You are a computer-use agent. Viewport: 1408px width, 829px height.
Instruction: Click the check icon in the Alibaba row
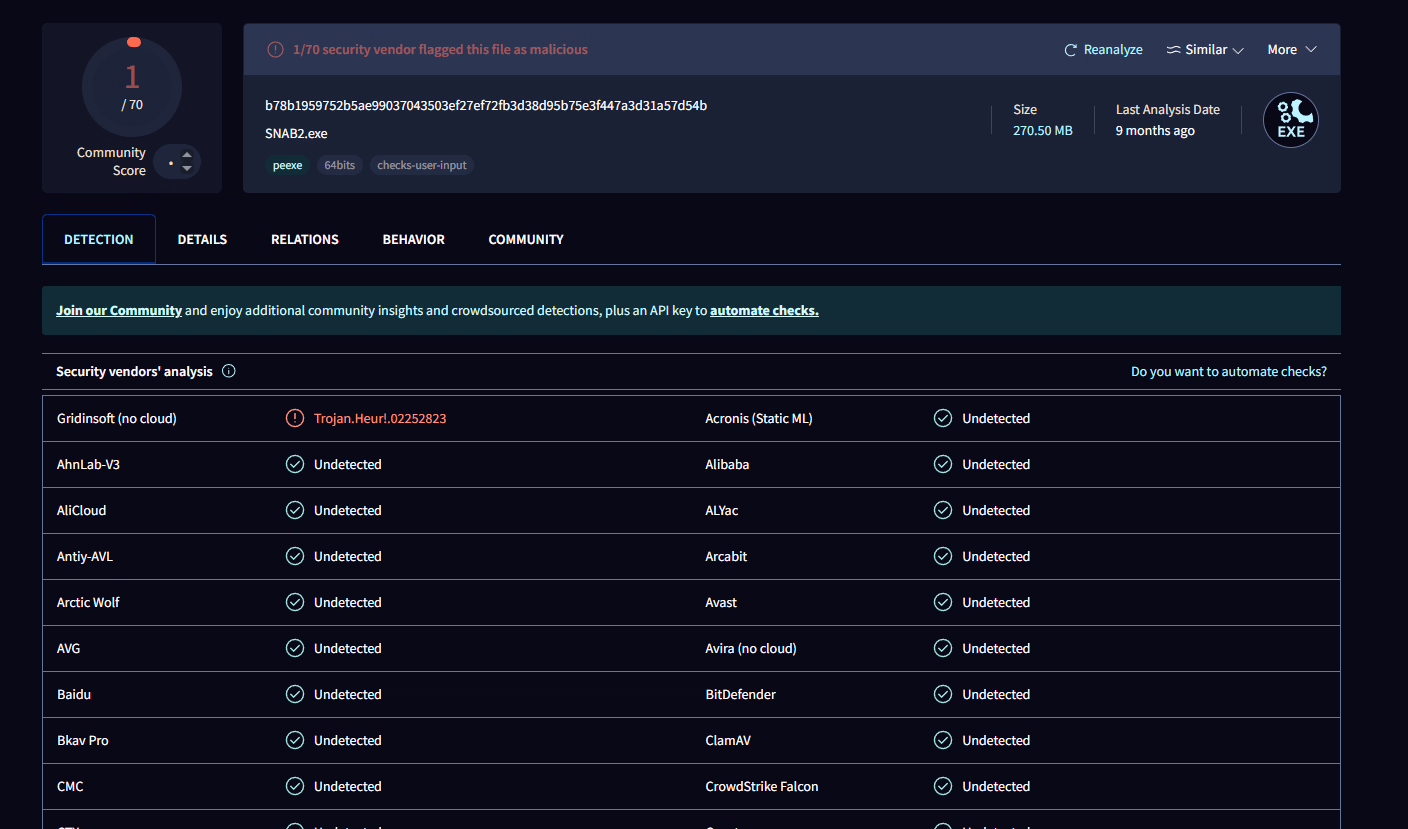(x=943, y=464)
